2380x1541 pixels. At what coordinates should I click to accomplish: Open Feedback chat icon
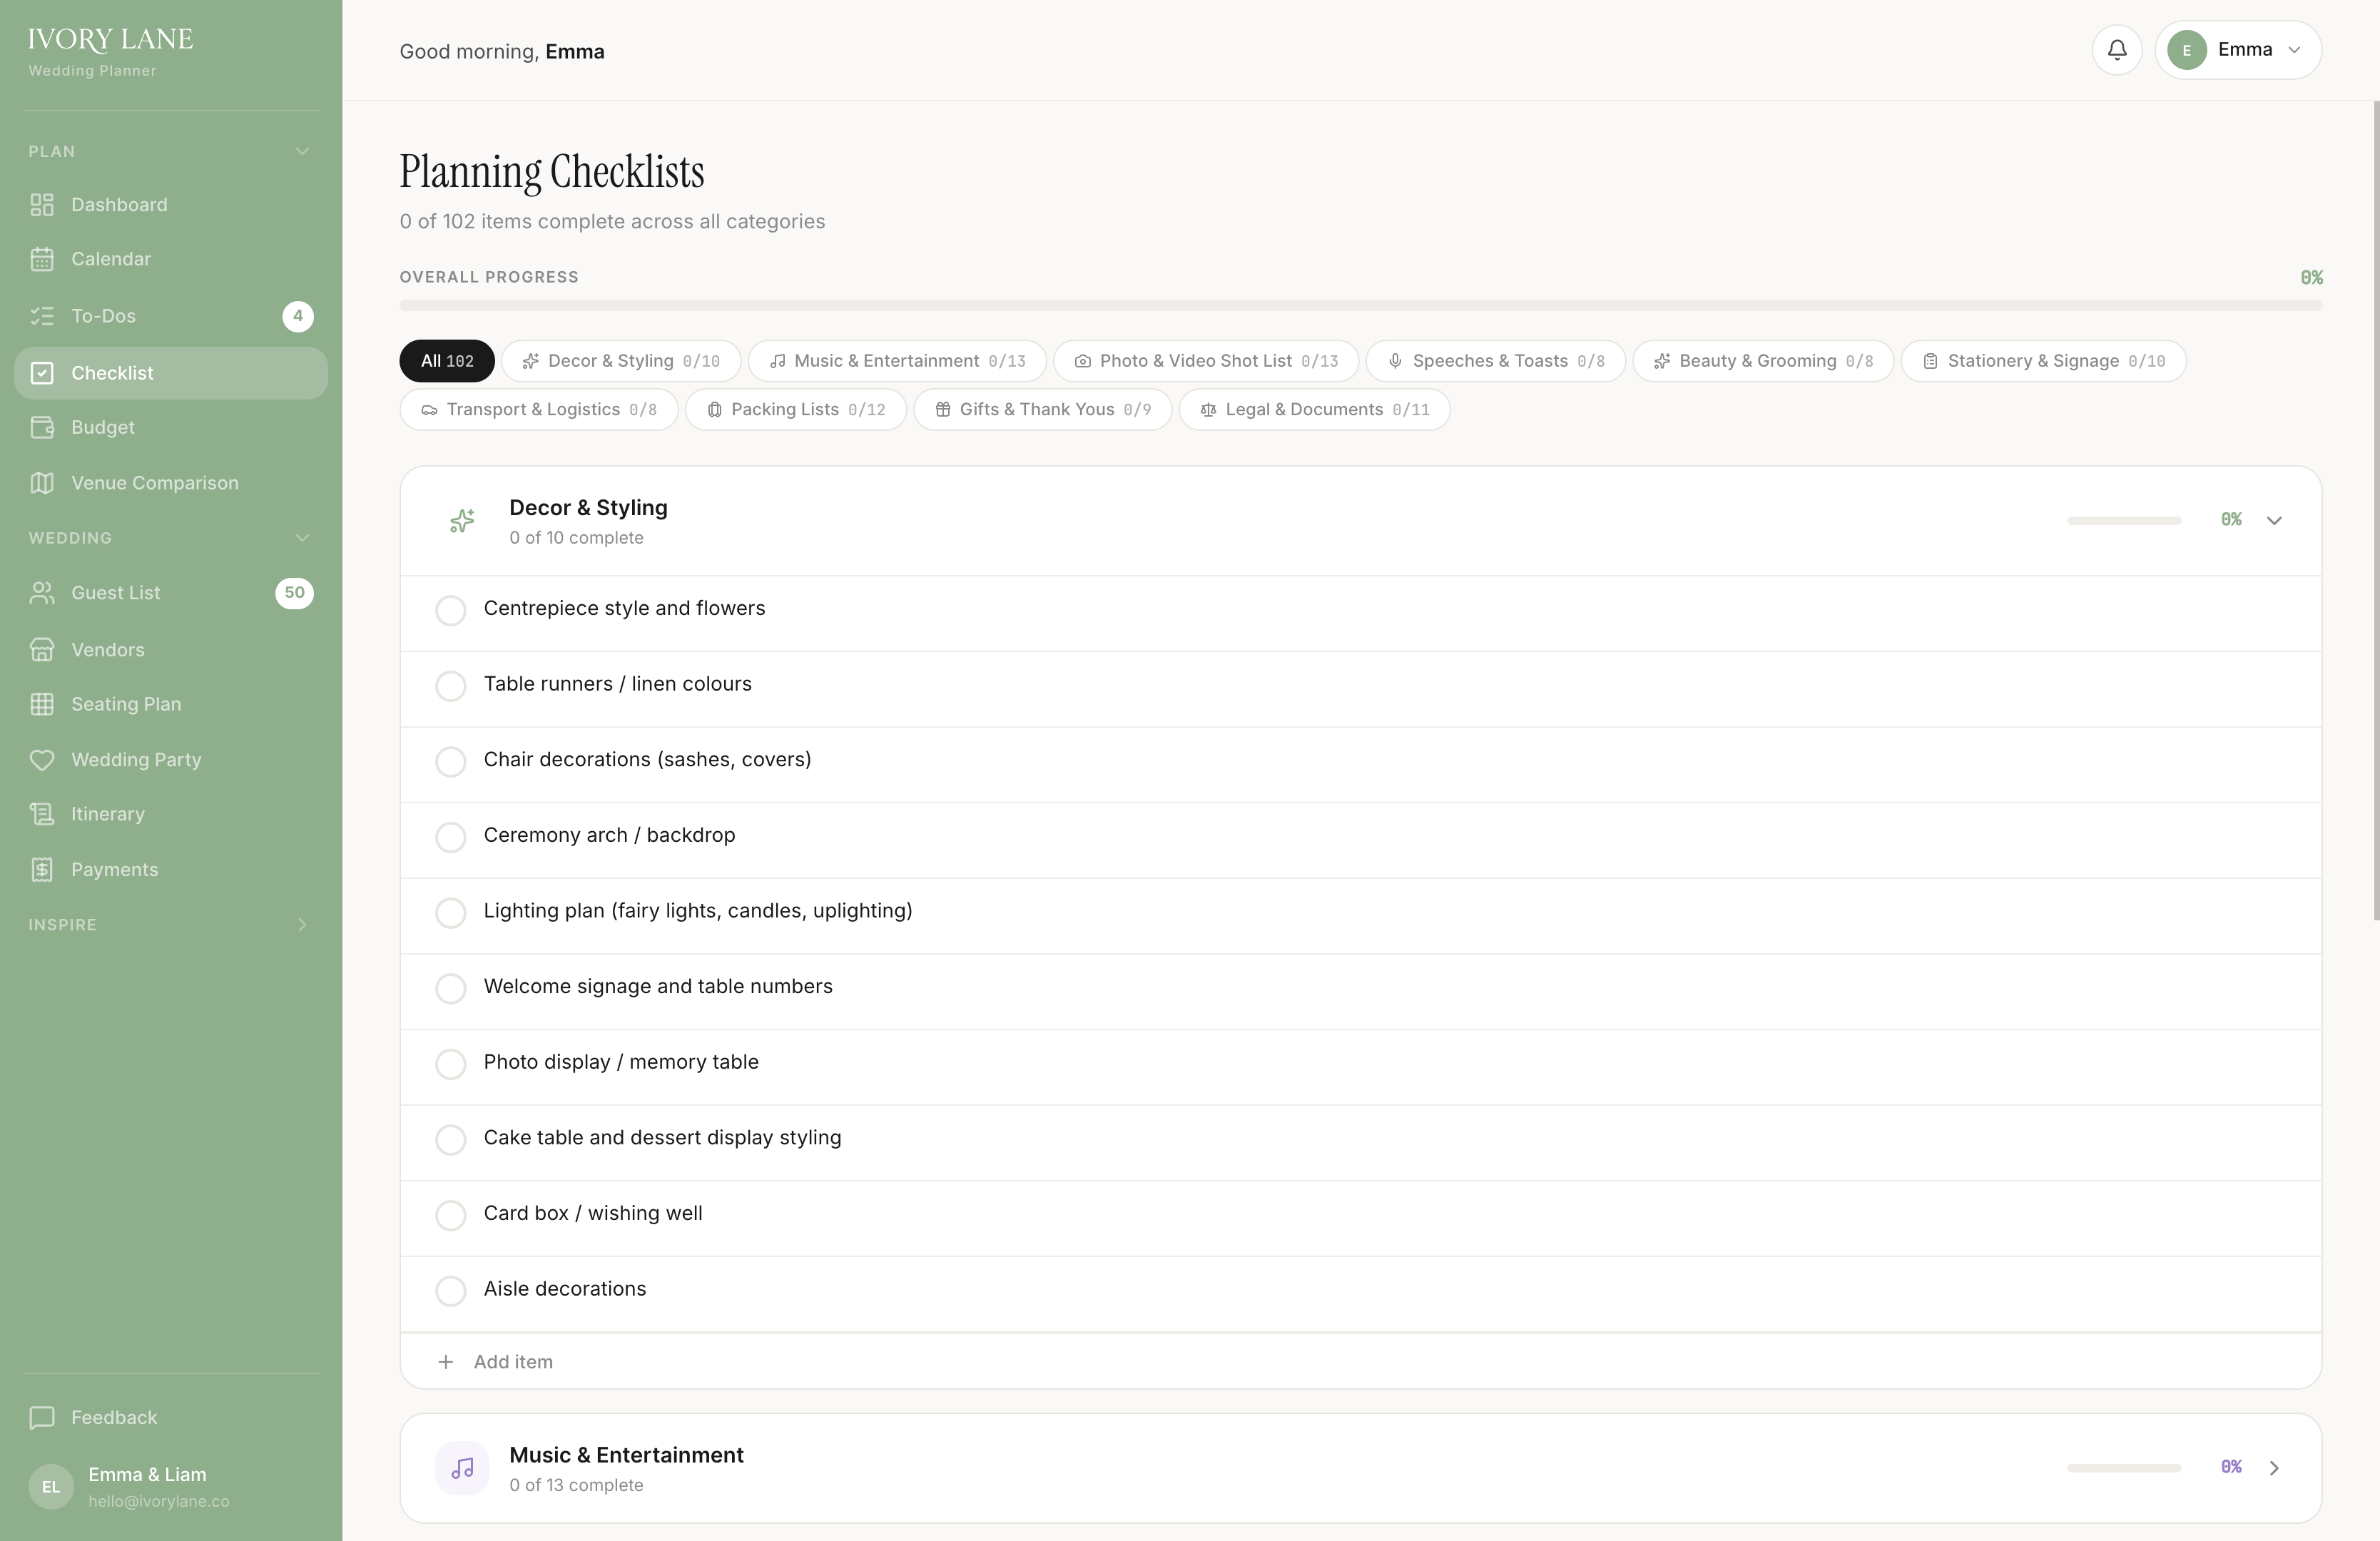coord(42,1418)
